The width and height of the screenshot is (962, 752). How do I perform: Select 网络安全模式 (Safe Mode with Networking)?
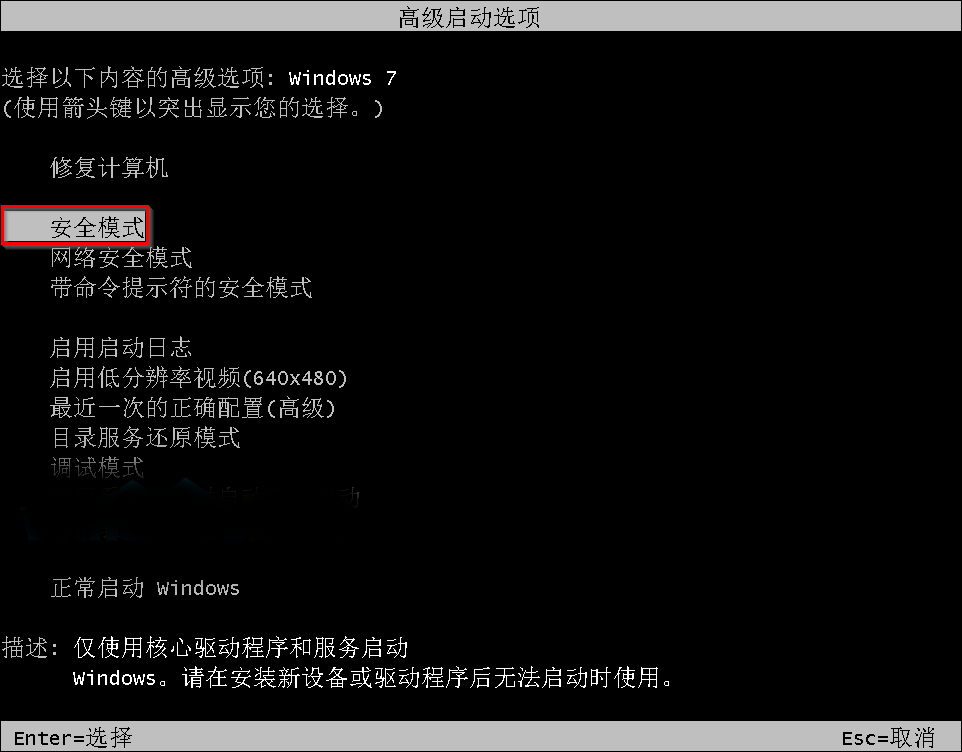tap(121, 258)
